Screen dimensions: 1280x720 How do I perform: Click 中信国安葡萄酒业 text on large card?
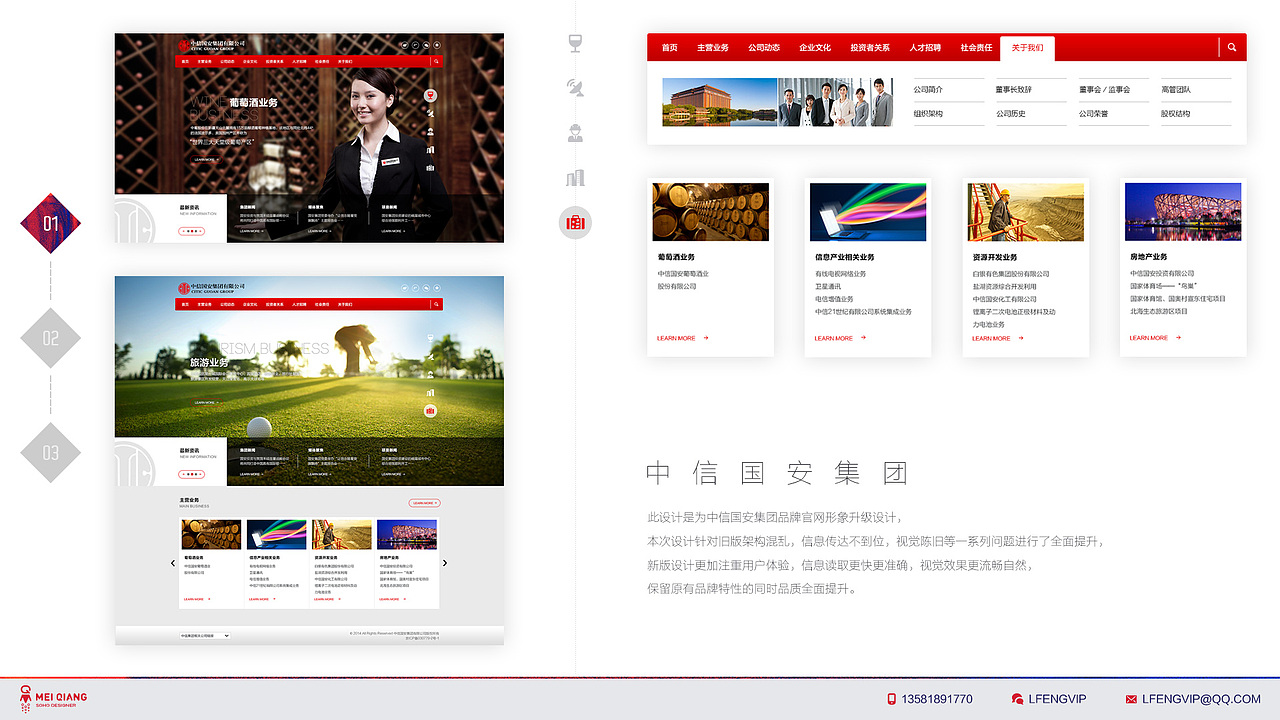point(683,274)
